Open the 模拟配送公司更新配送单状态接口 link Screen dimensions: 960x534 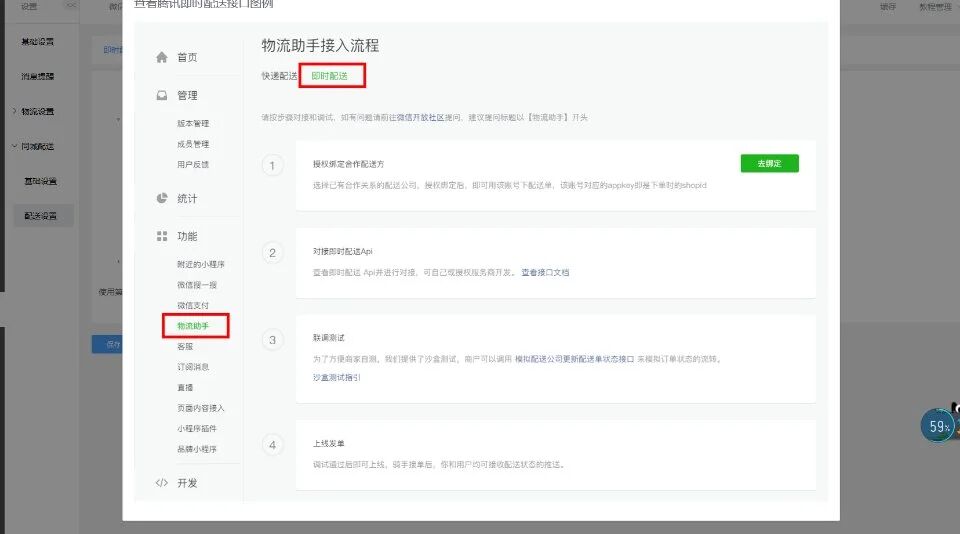574,359
